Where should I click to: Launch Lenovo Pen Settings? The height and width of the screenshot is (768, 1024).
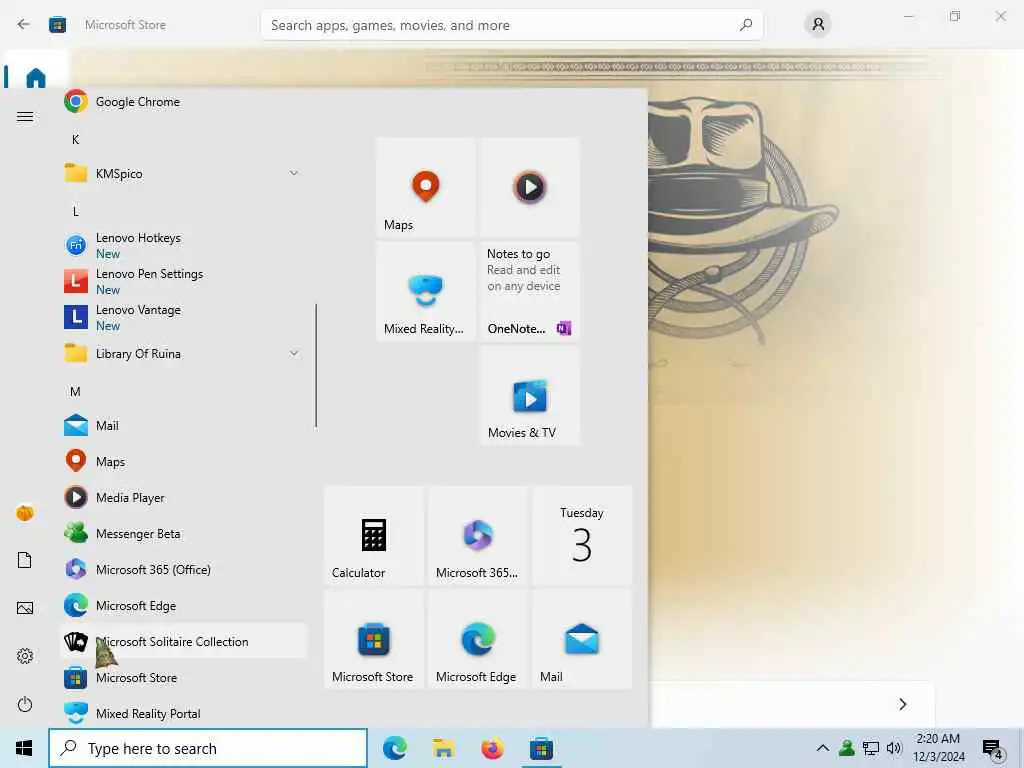183,281
